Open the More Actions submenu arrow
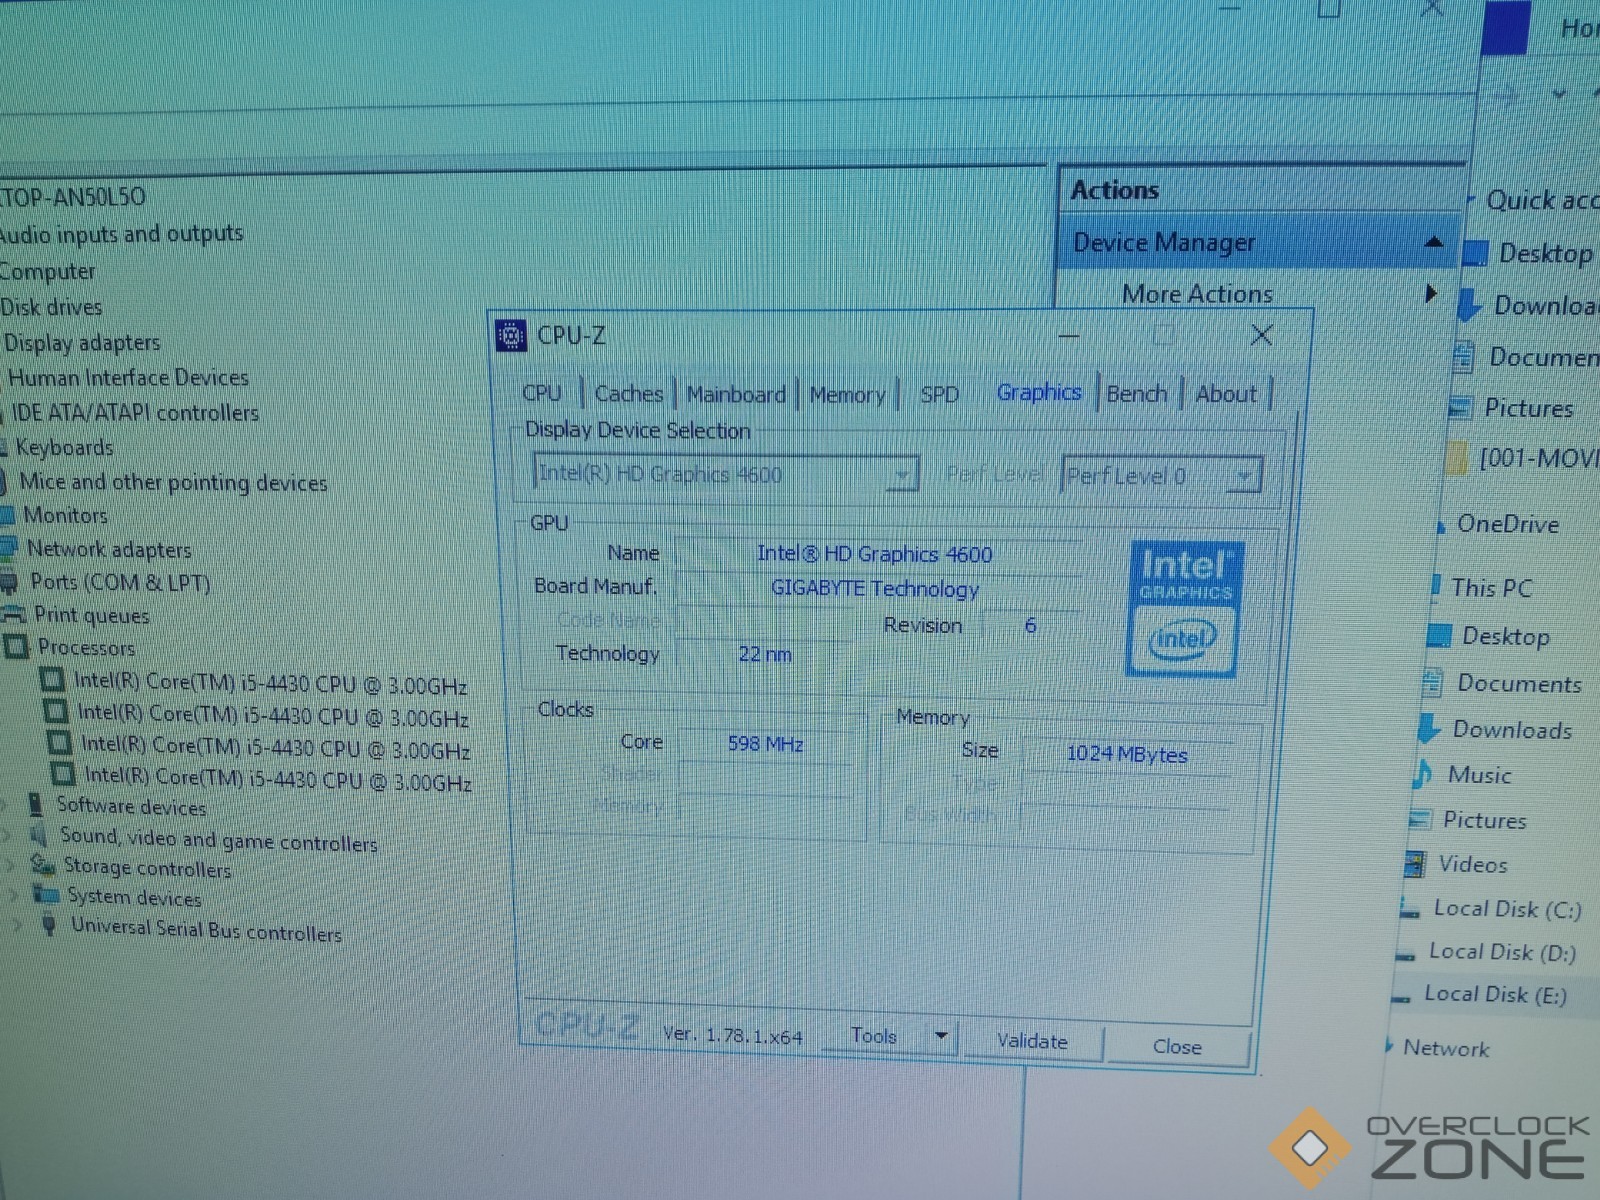 [x=1432, y=293]
